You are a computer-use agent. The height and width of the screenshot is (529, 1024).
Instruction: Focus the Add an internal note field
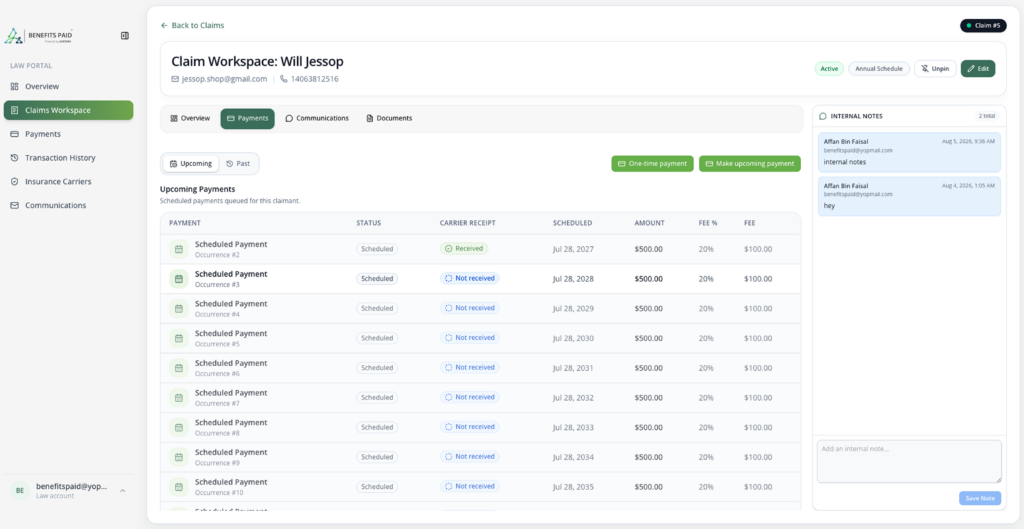pos(909,462)
